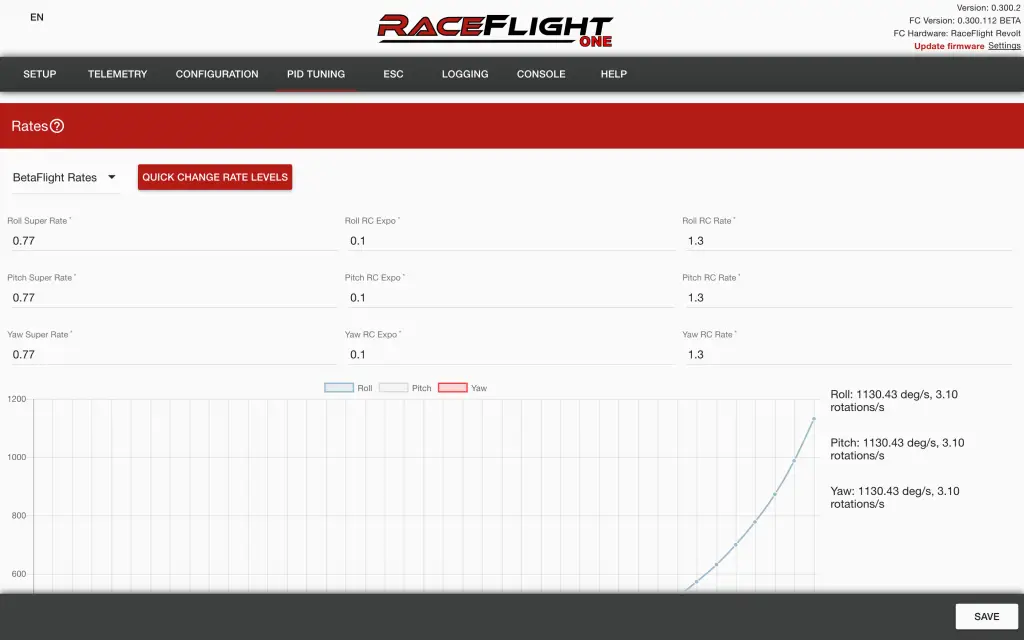Viewport: 1024px width, 640px height.
Task: Click the RaceFlight One logo
Action: (x=497, y=30)
